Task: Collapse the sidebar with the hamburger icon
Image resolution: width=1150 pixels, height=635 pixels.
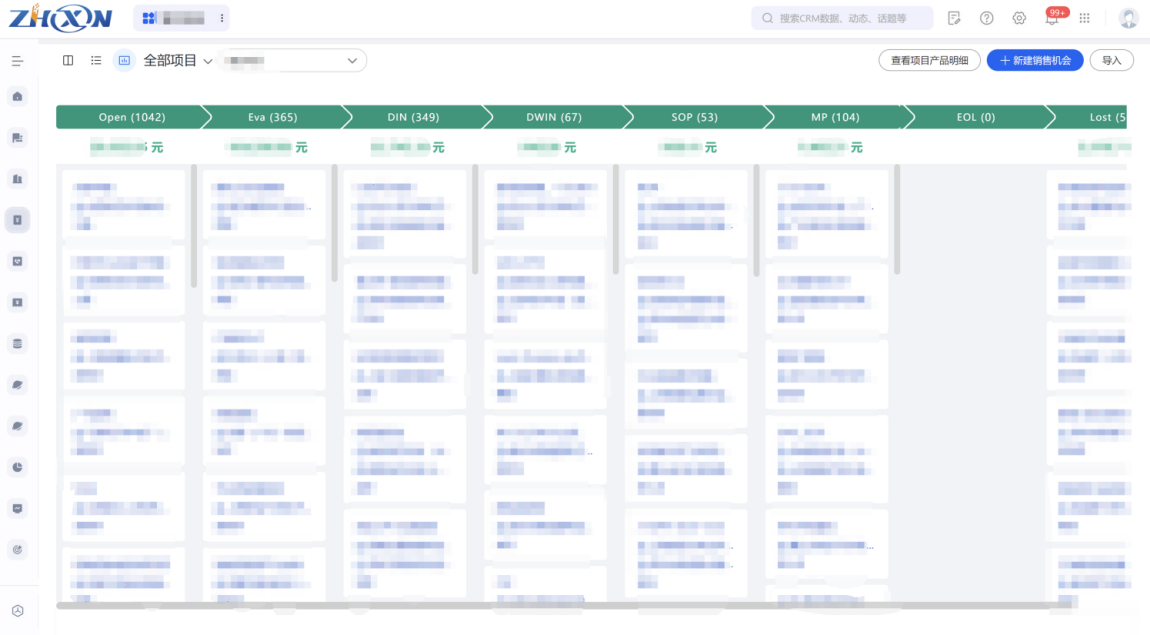Action: click(18, 61)
